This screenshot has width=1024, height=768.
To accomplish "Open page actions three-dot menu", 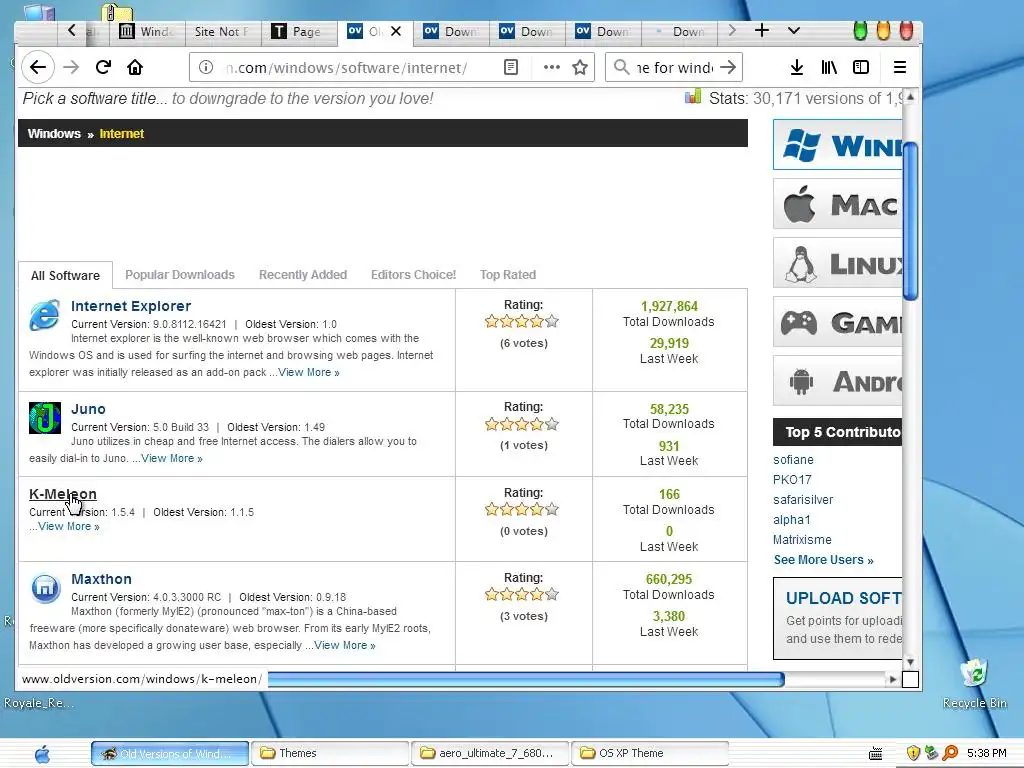I will (552, 67).
